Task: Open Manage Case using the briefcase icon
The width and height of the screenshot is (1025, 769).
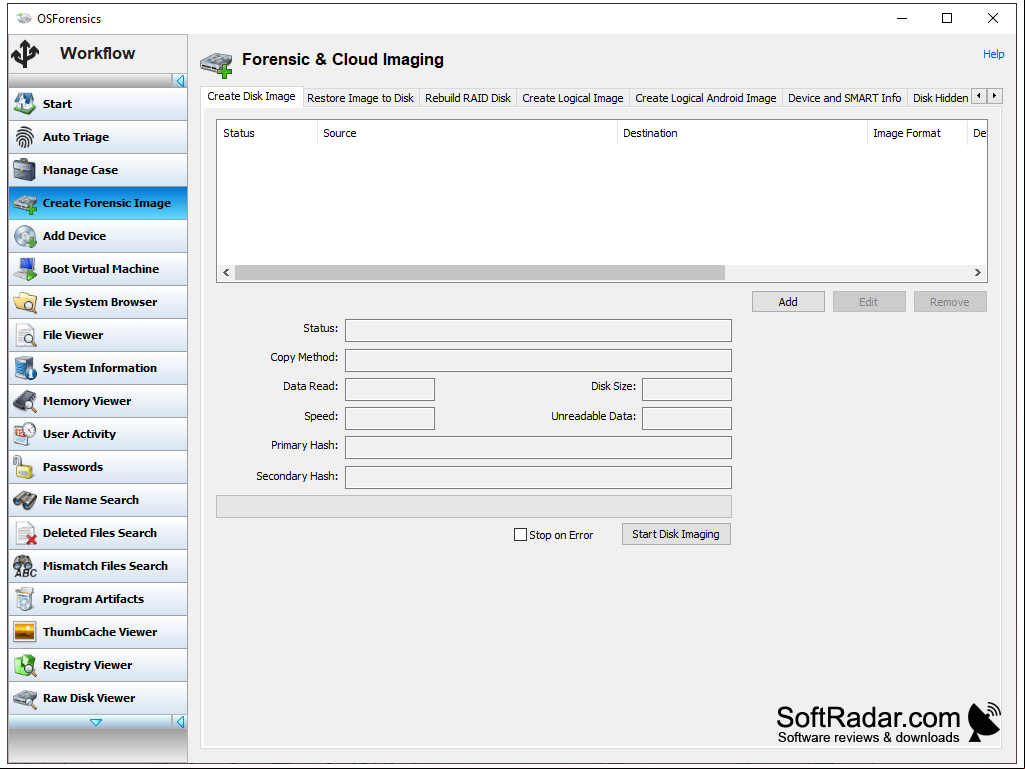Action: click(x=25, y=169)
